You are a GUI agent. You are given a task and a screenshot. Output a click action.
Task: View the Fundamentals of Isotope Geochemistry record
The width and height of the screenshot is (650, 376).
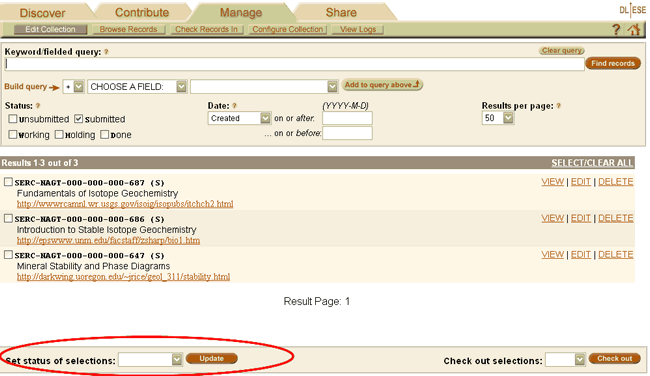(553, 182)
